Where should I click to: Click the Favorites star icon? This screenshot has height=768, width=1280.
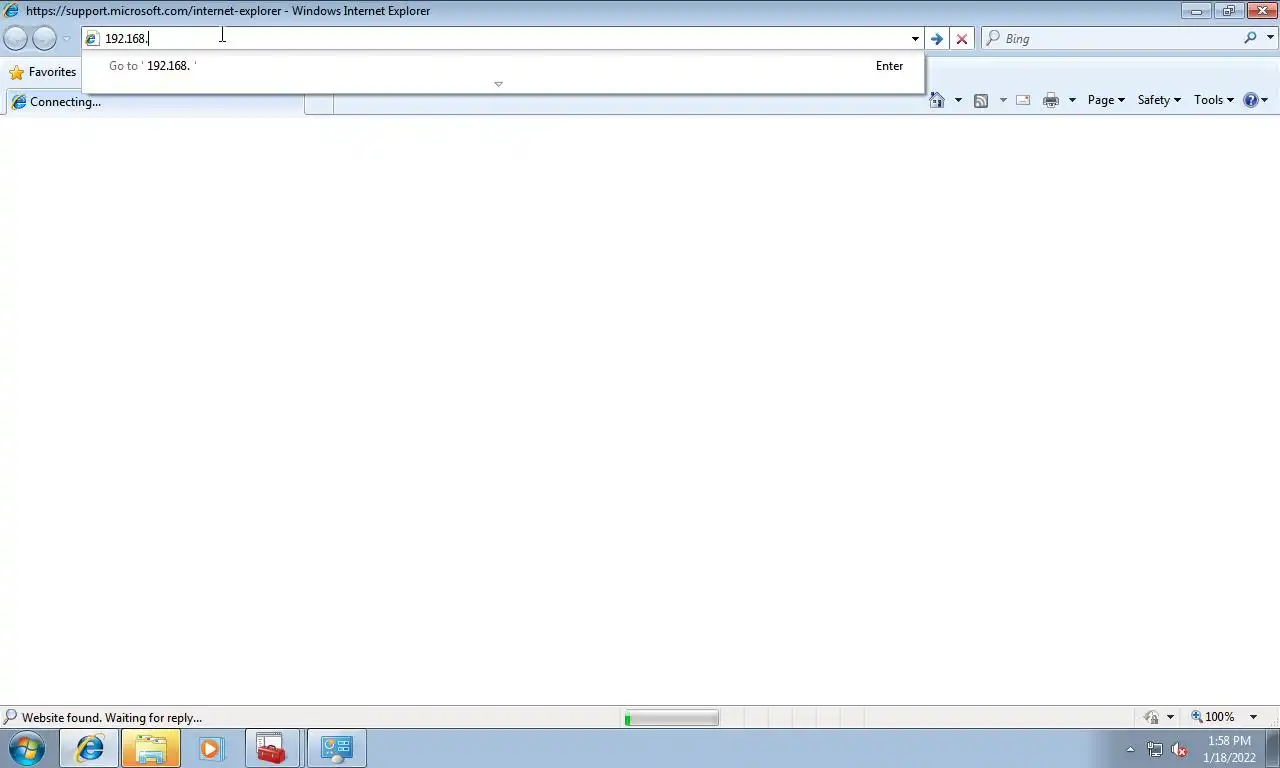(x=16, y=72)
